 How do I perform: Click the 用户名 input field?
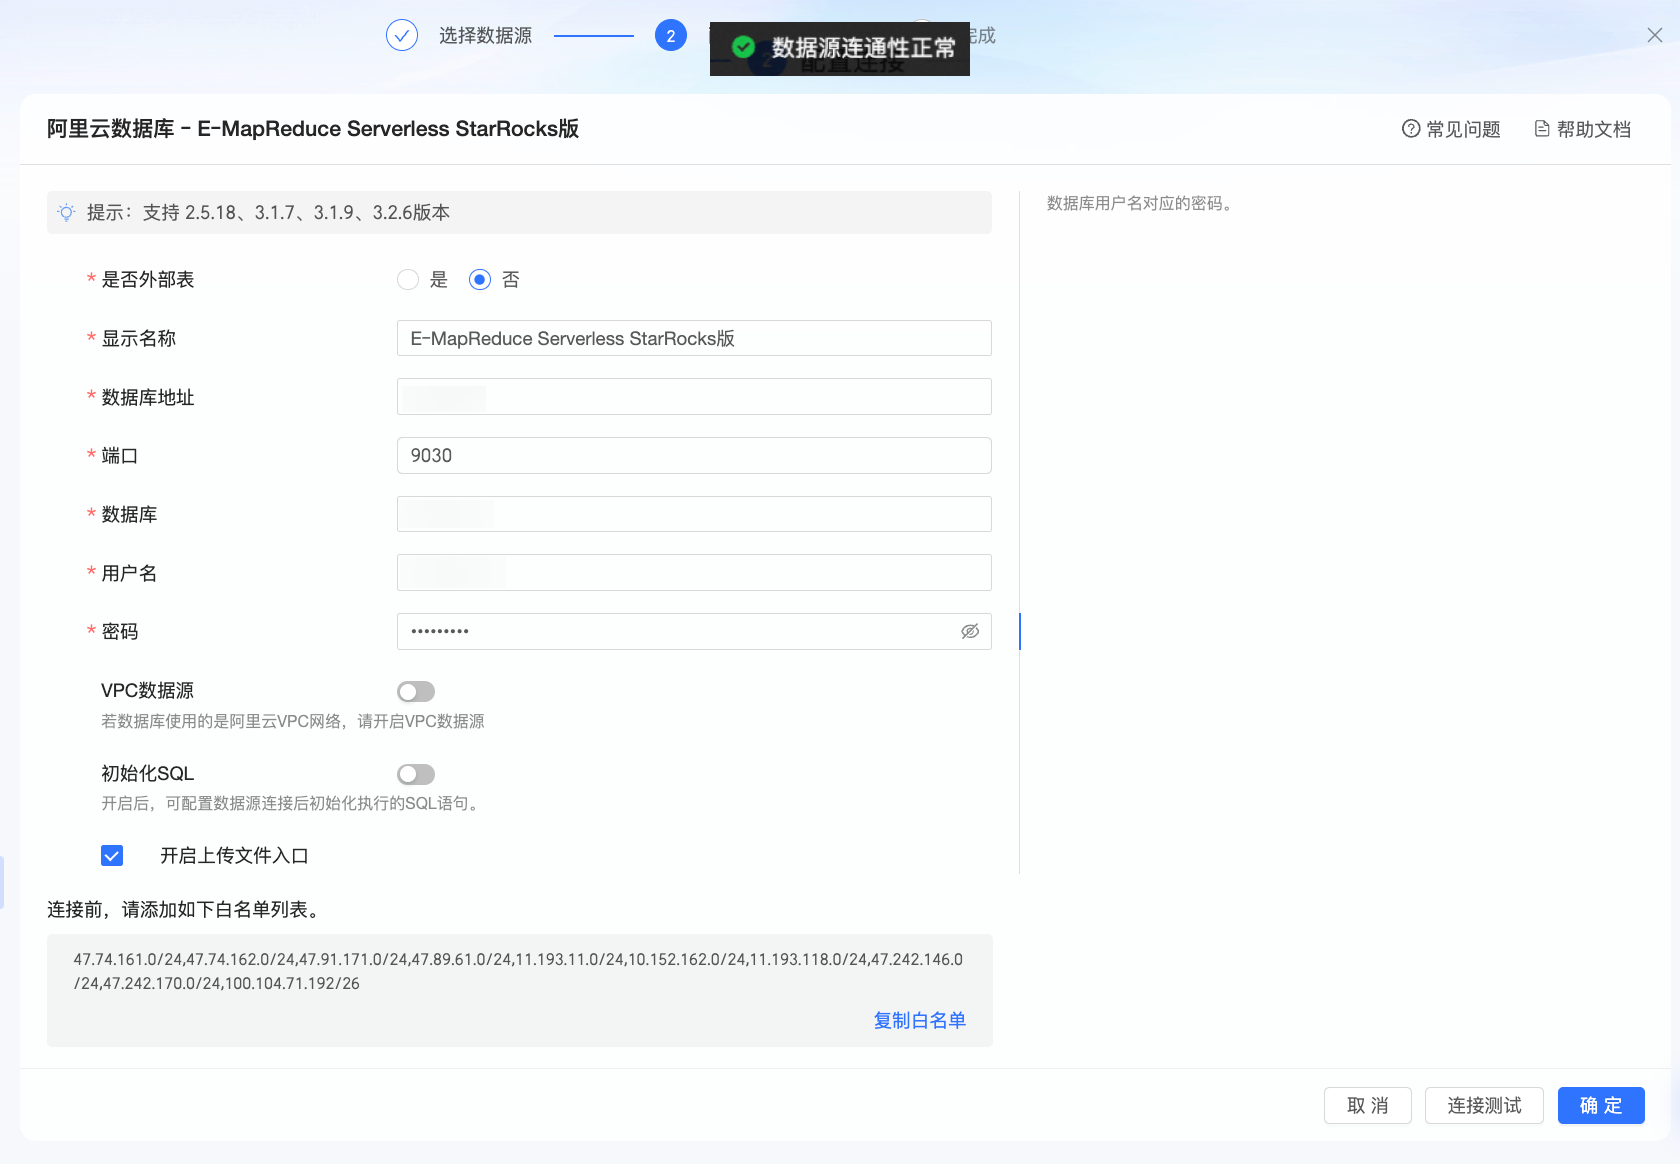pyautogui.click(x=694, y=573)
